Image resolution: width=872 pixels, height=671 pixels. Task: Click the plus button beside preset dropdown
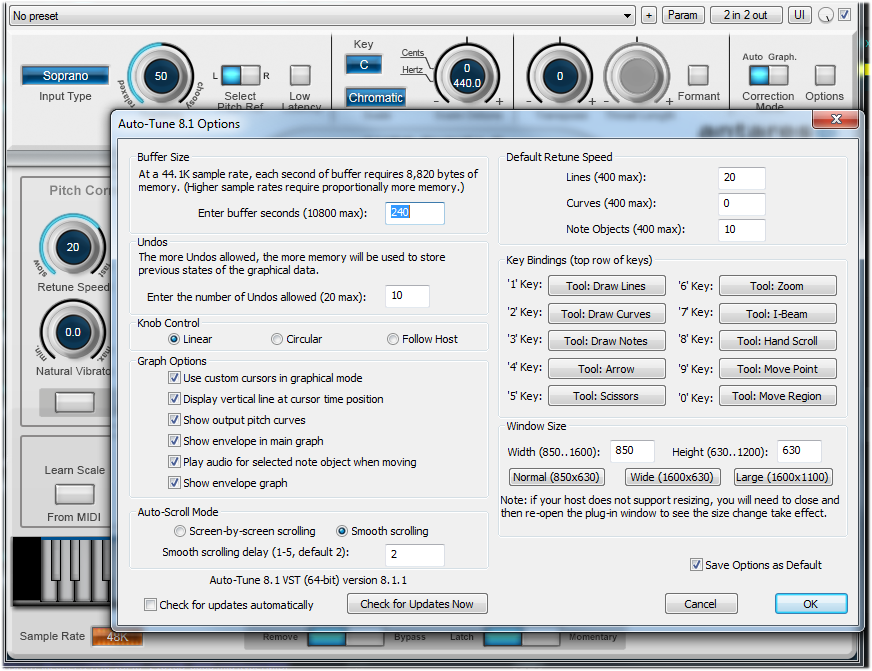click(648, 16)
